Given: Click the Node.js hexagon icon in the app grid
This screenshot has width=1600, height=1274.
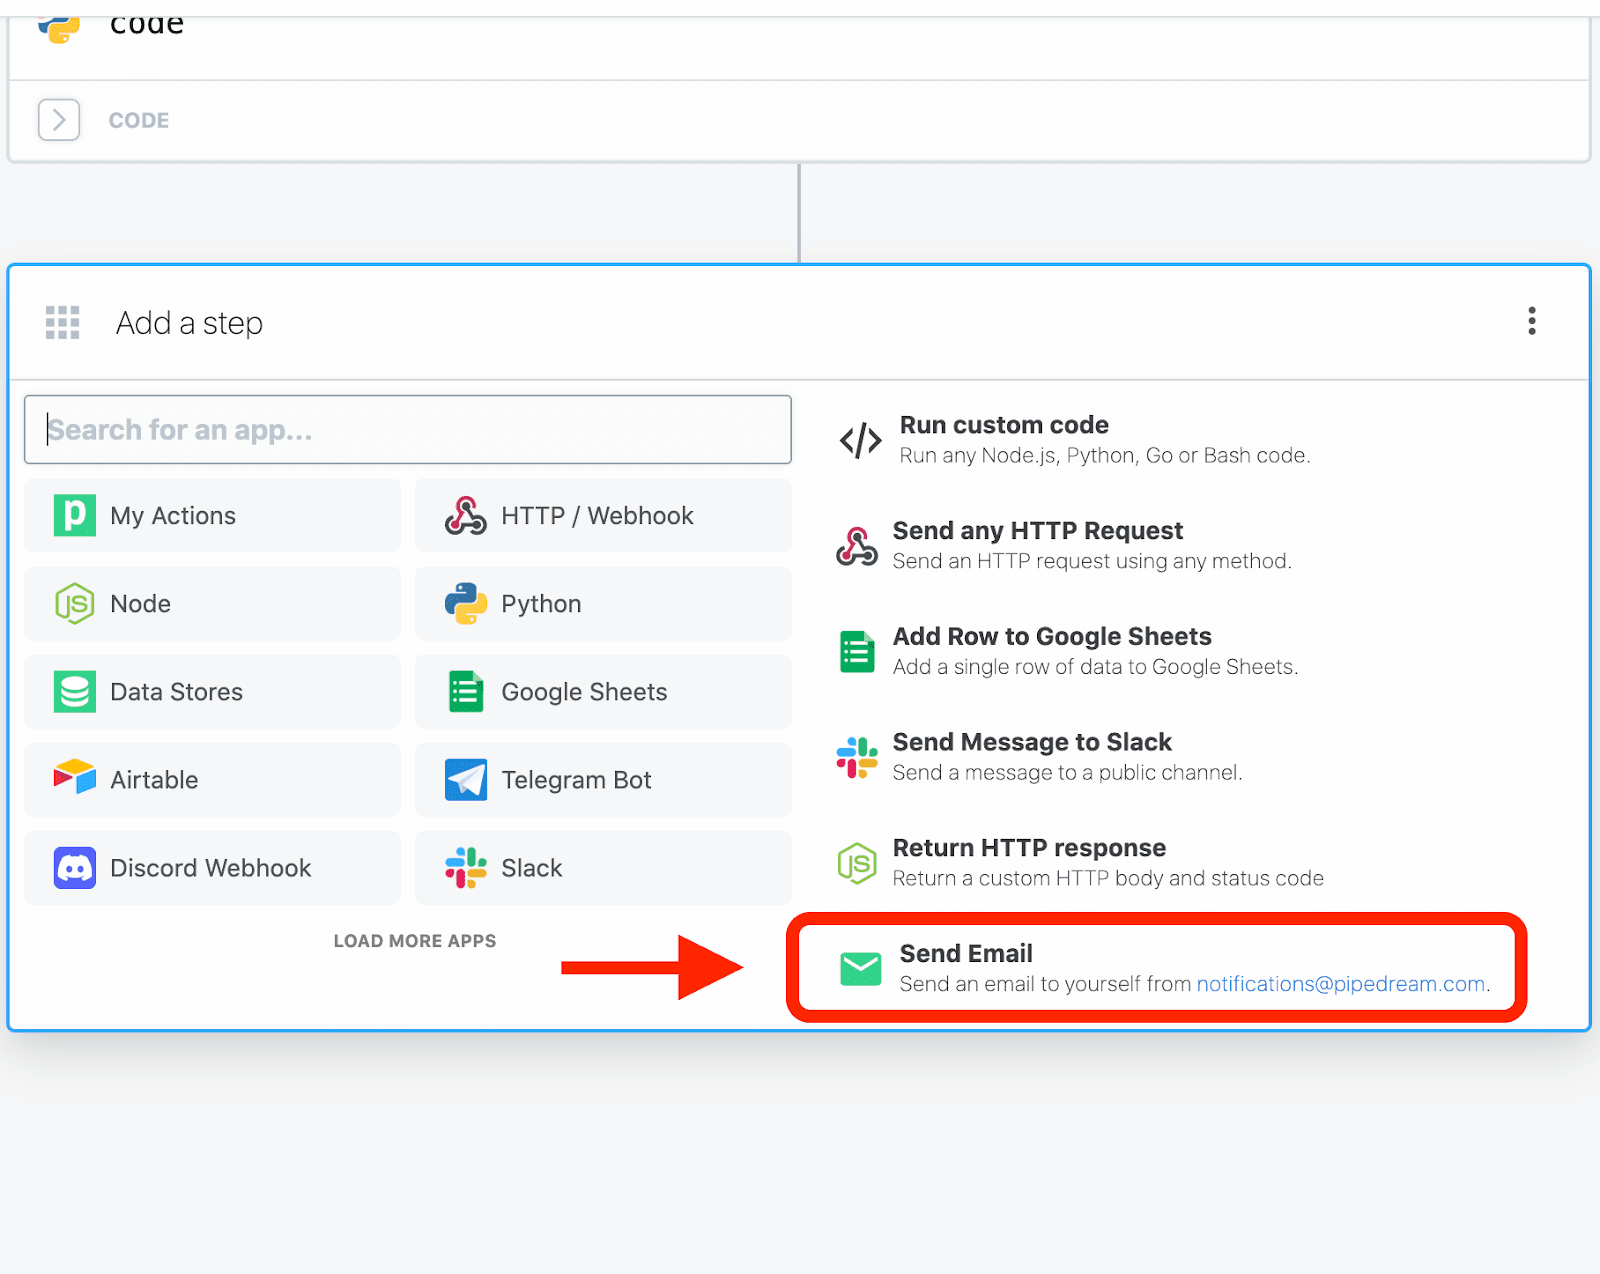Looking at the screenshot, I should pyautogui.click(x=75, y=604).
